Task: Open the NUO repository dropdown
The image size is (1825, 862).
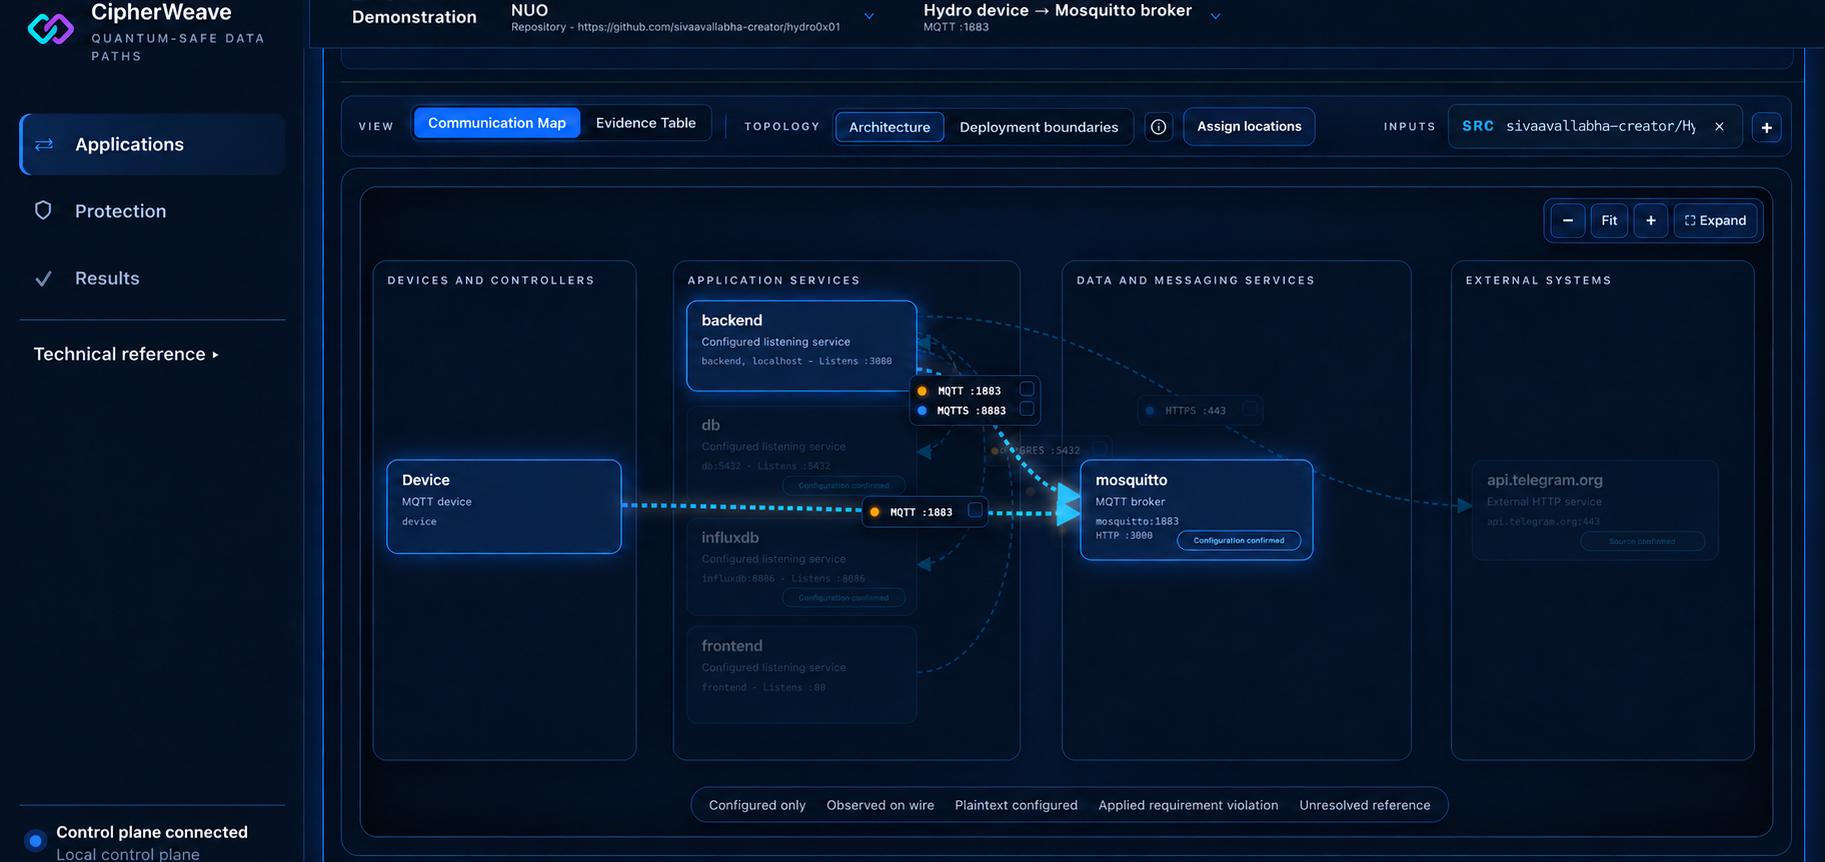Action: [869, 16]
